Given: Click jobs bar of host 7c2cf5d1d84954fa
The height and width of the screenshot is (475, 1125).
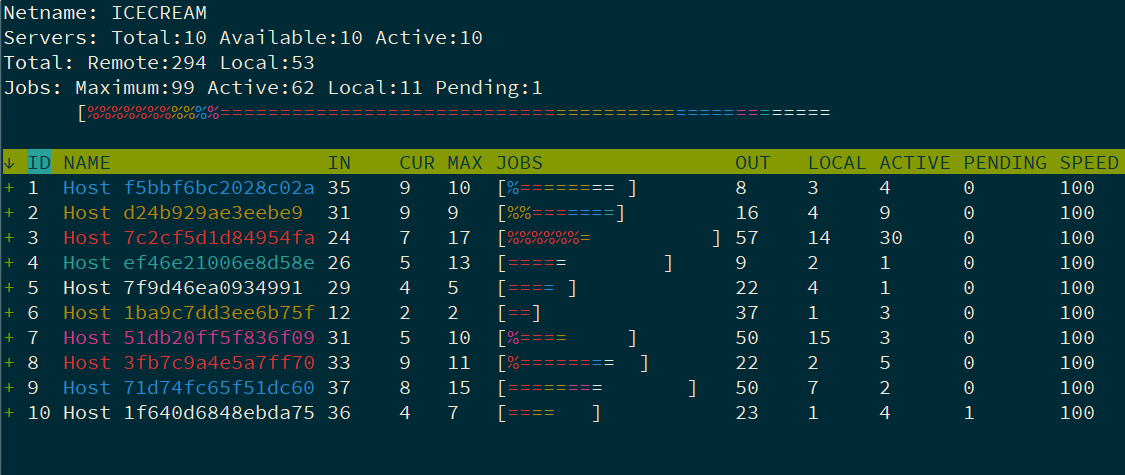Looking at the screenshot, I should pyautogui.click(x=609, y=238).
